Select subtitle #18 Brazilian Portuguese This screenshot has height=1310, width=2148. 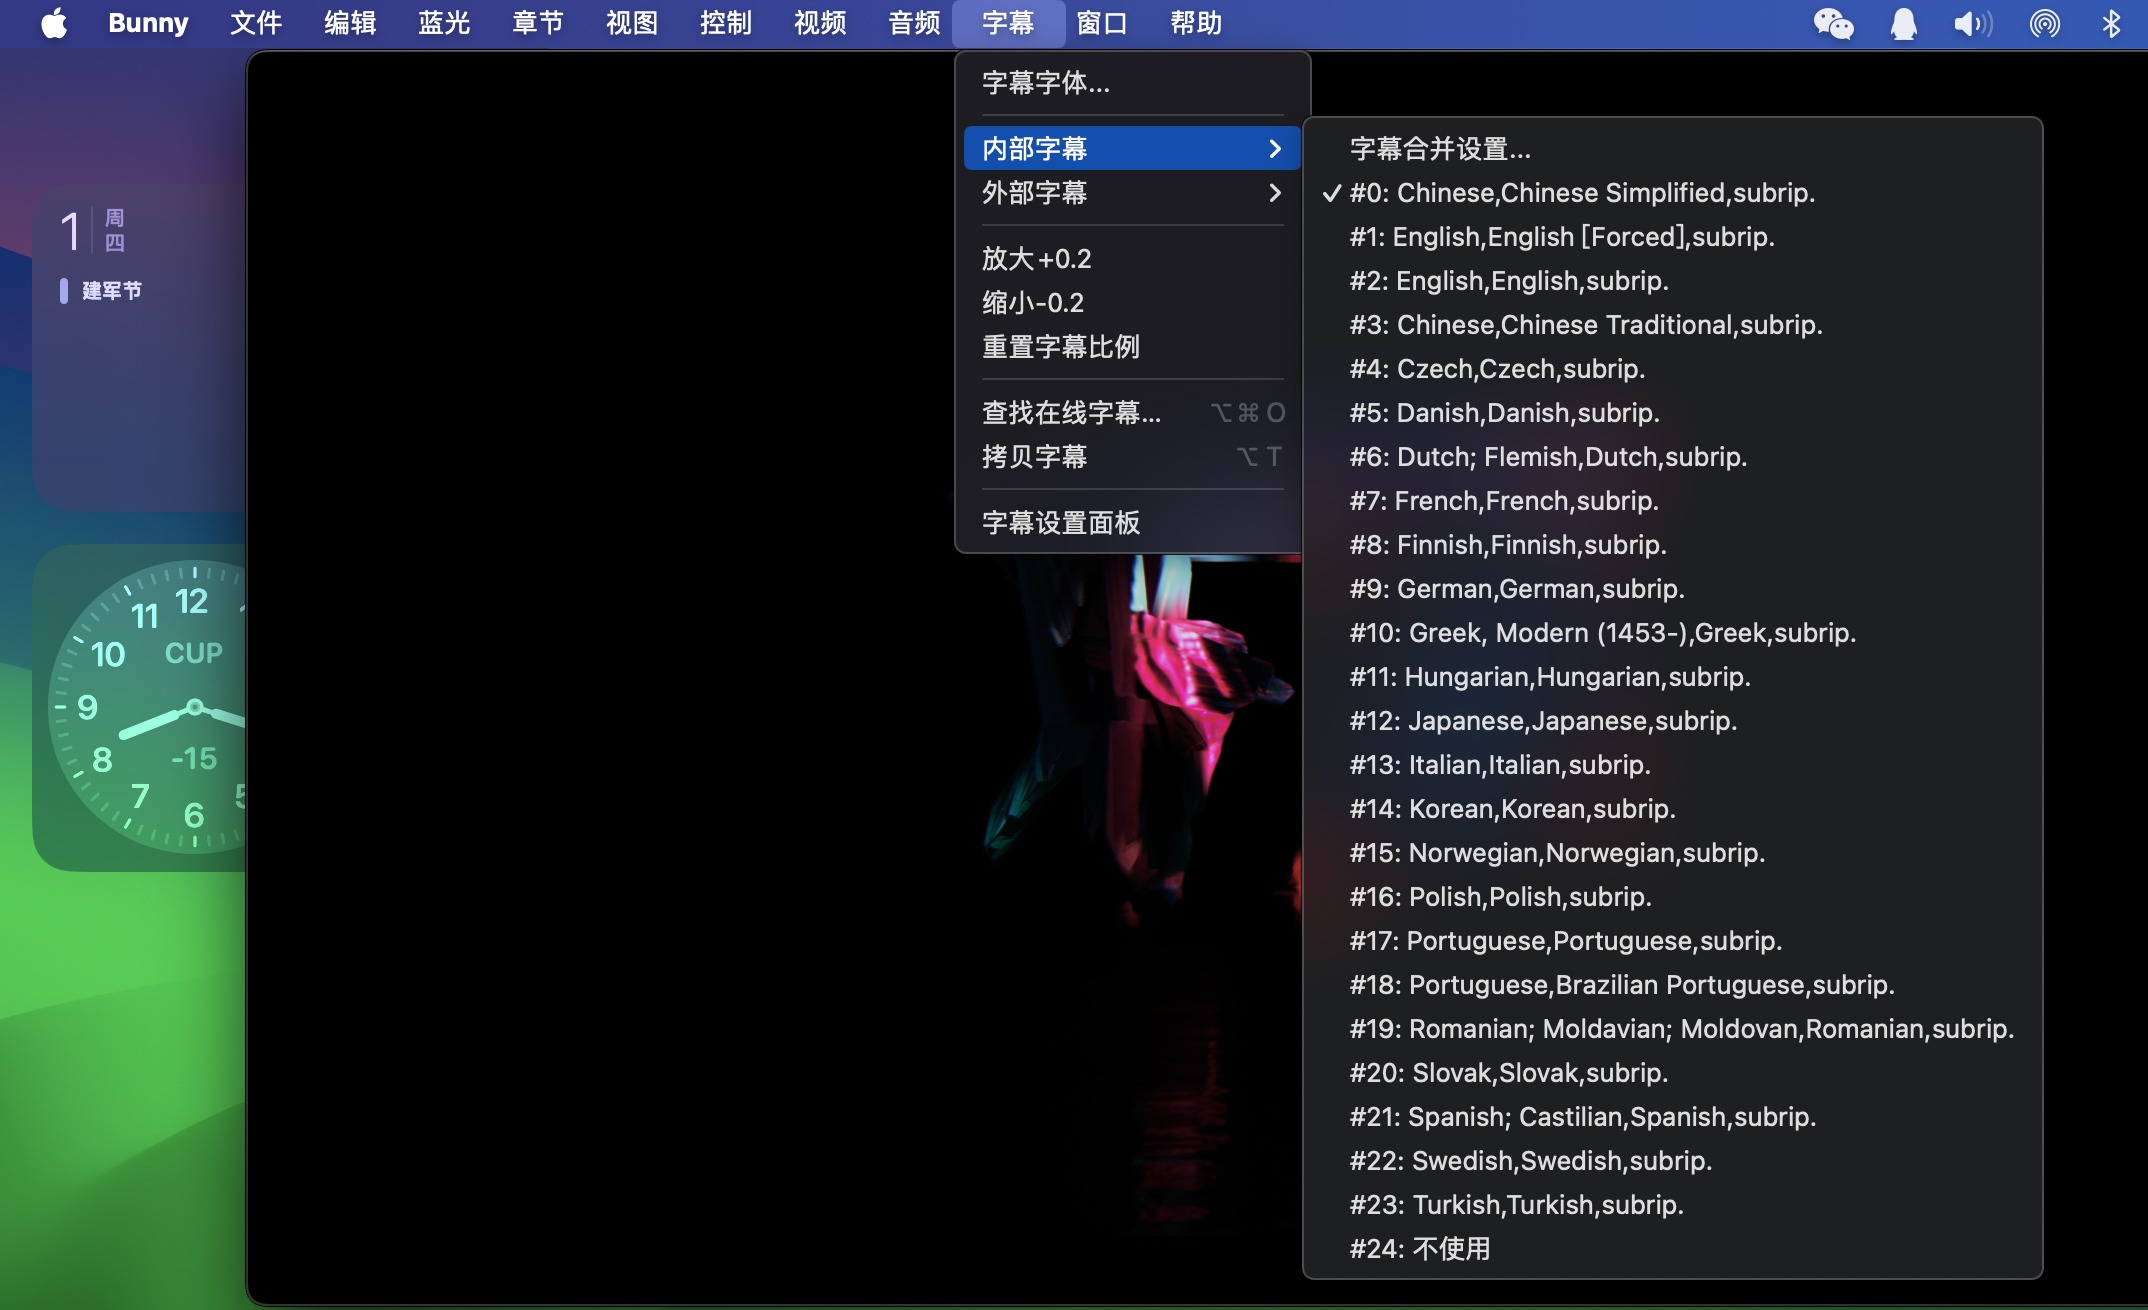click(x=1672, y=984)
